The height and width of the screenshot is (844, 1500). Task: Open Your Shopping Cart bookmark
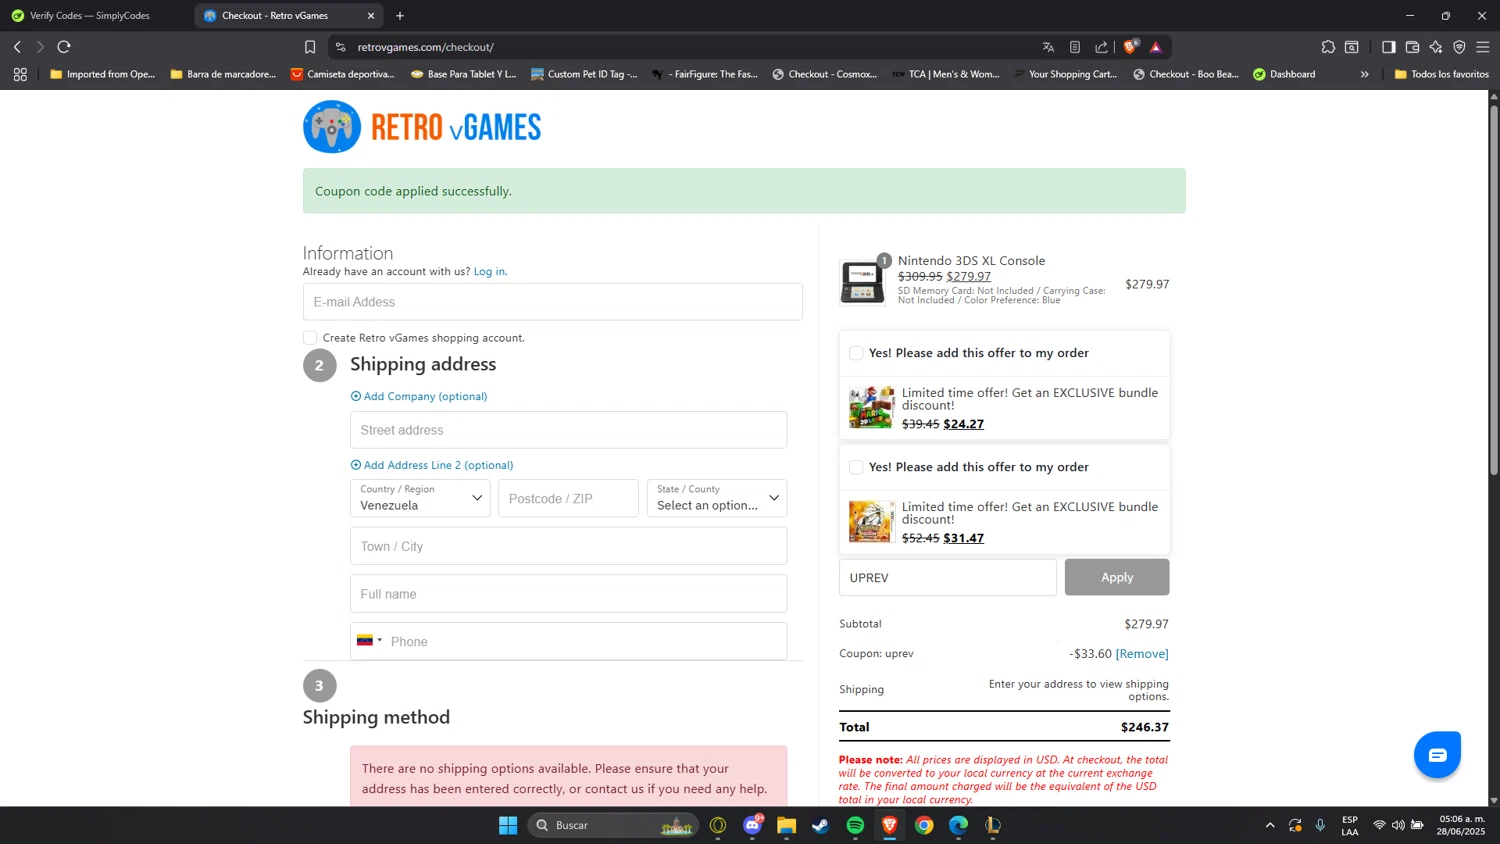(x=1065, y=74)
